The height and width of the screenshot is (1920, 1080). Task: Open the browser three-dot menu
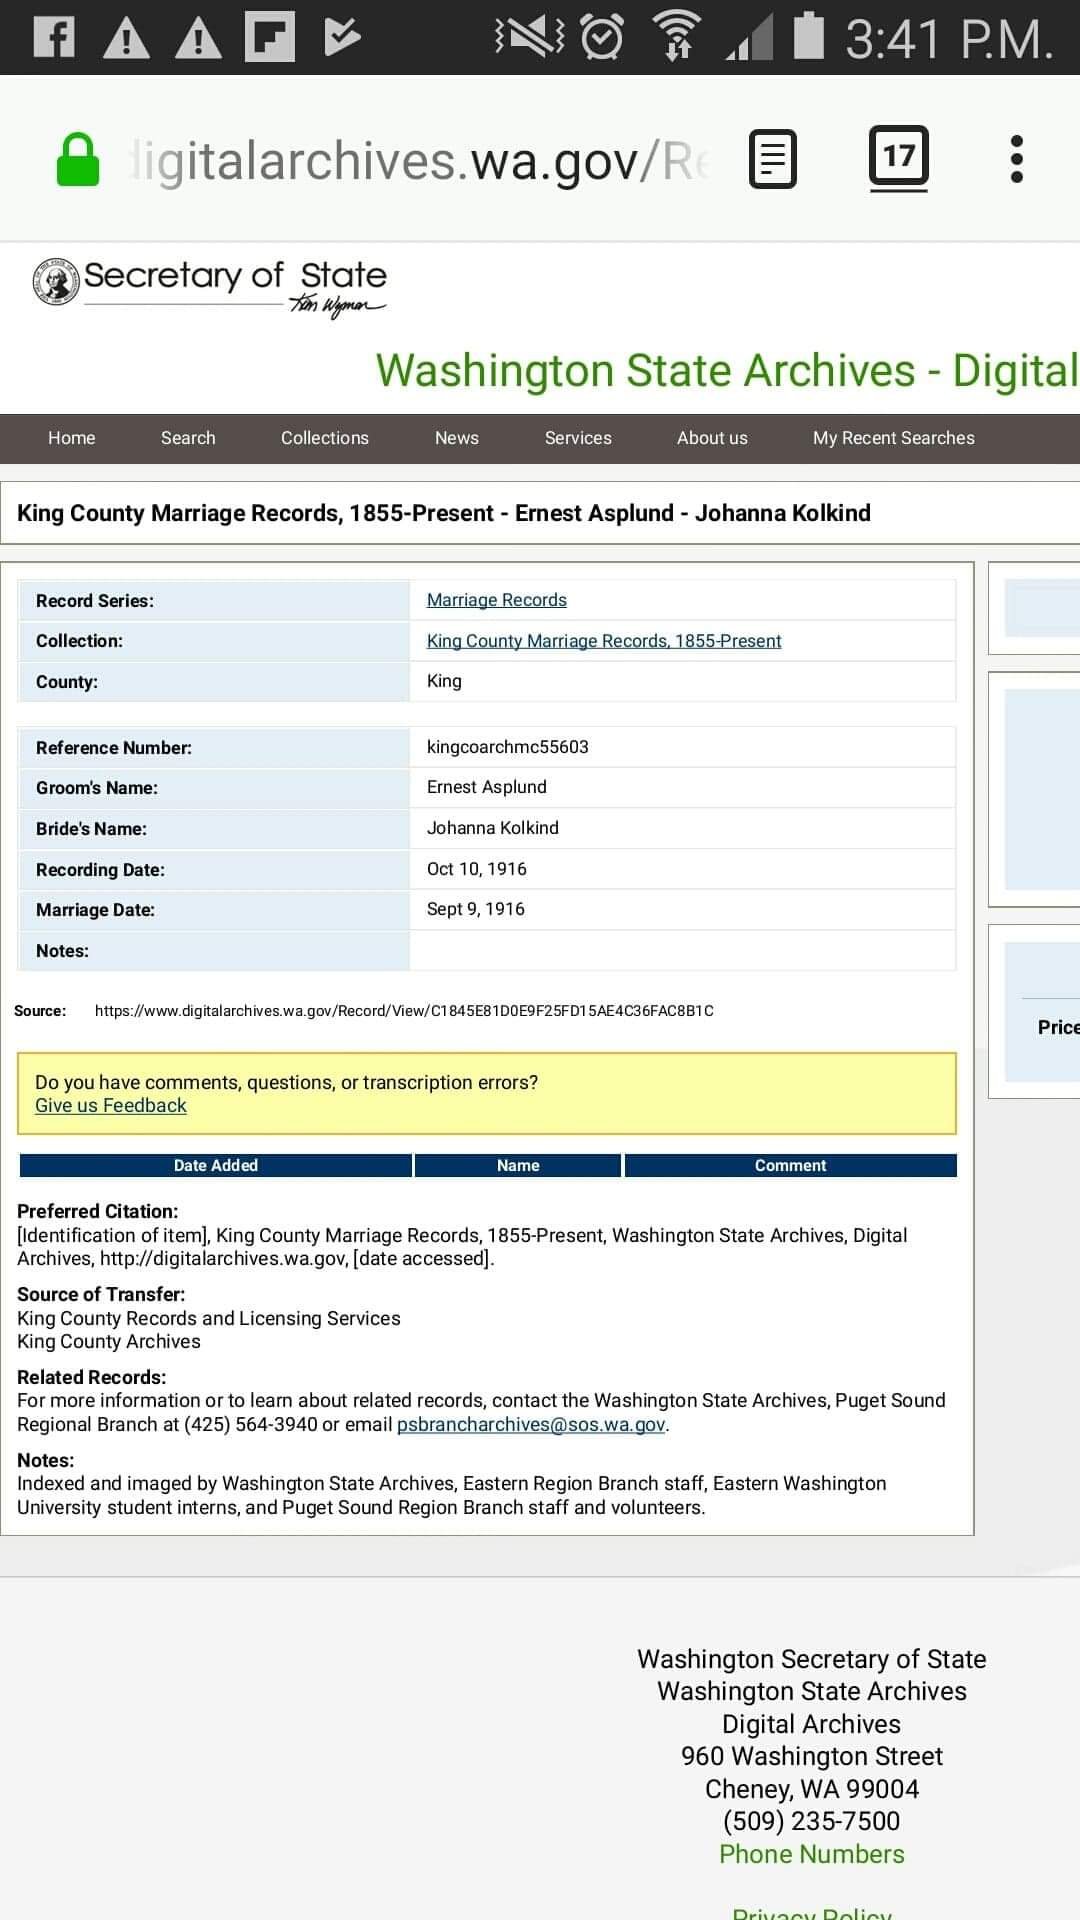[1016, 159]
